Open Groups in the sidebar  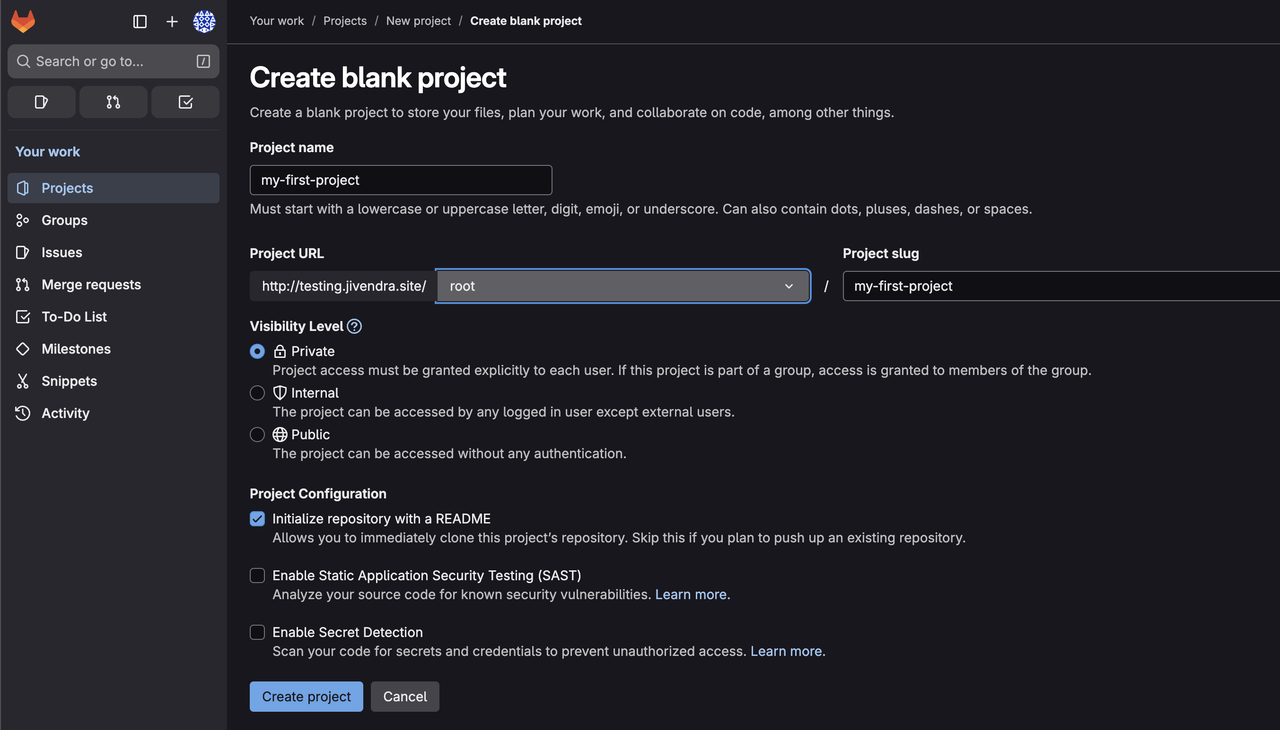point(64,220)
